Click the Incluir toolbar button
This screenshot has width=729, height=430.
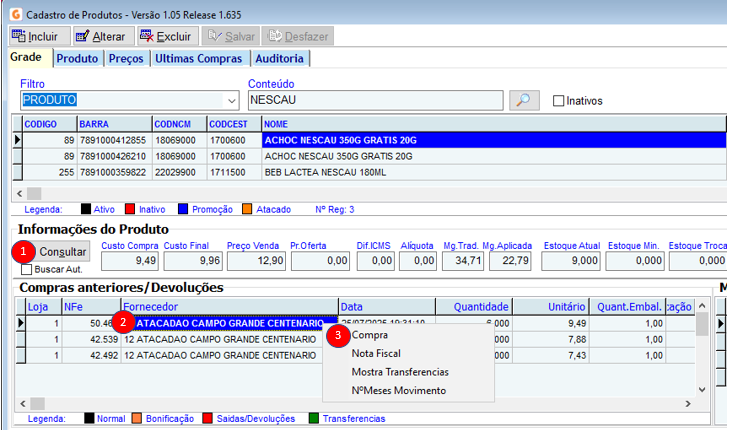[x=35, y=36]
